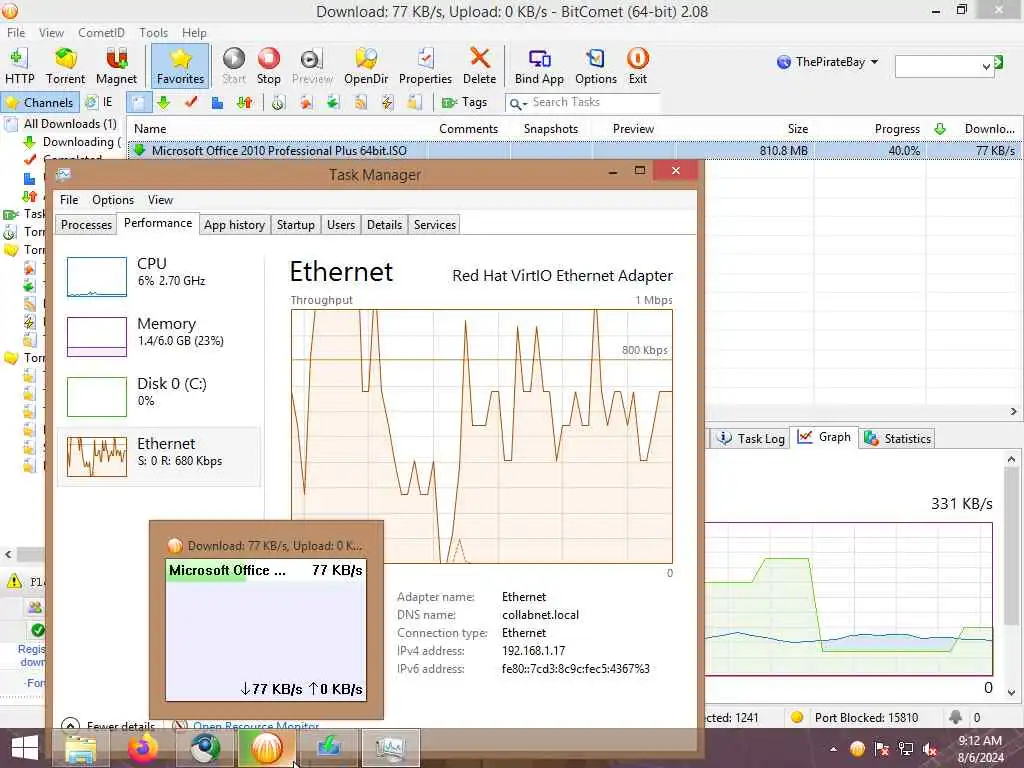Click sidebar scroll left arrow

tap(8, 554)
